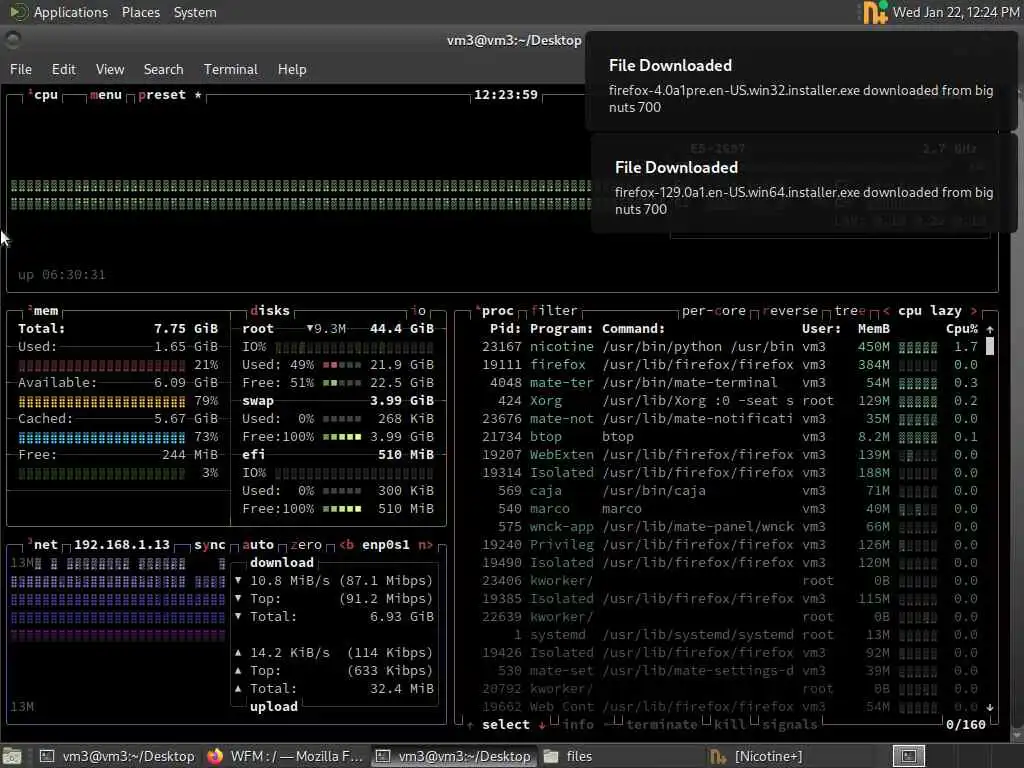Toggle net sync option
This screenshot has height=768, width=1024.
210,545
